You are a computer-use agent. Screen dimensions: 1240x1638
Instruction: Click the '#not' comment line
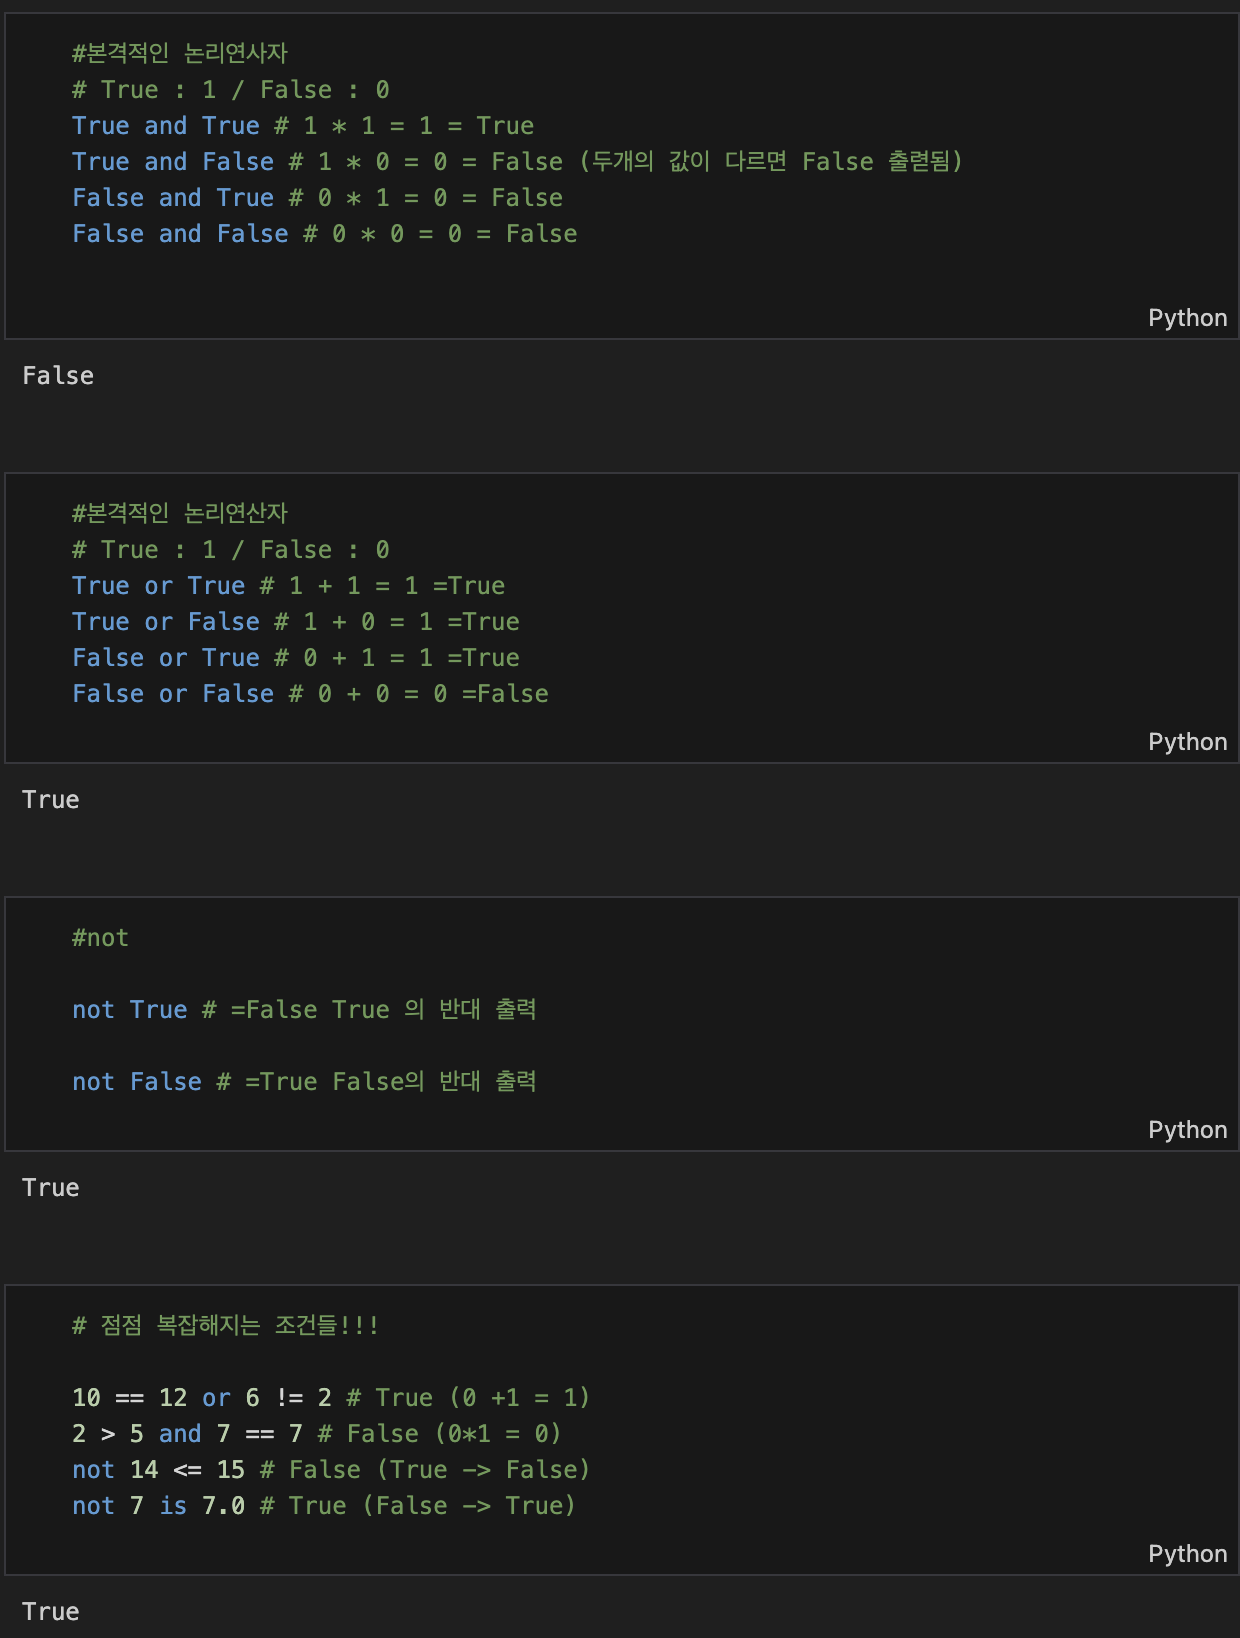pyautogui.click(x=100, y=938)
